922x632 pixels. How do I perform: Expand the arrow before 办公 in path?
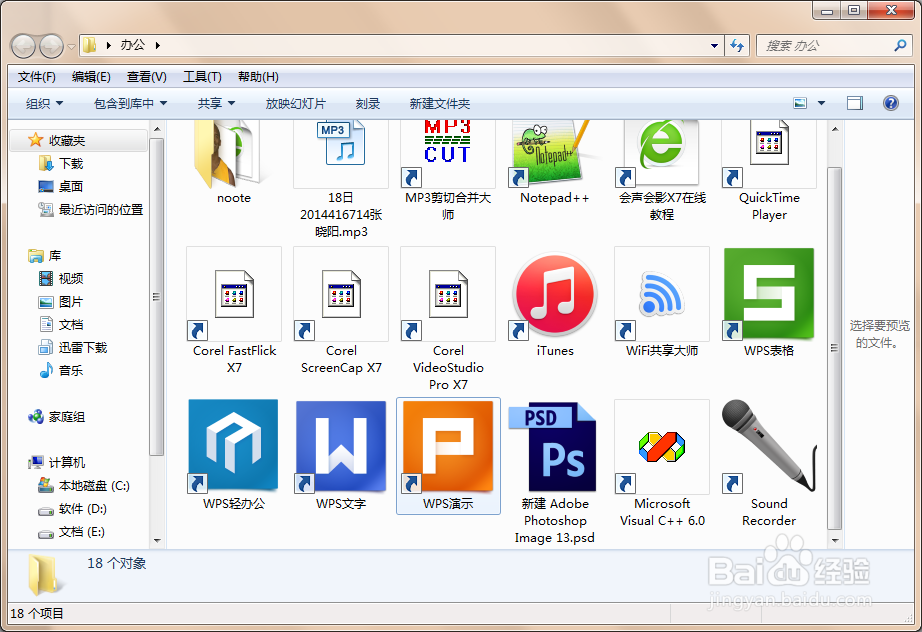(109, 45)
